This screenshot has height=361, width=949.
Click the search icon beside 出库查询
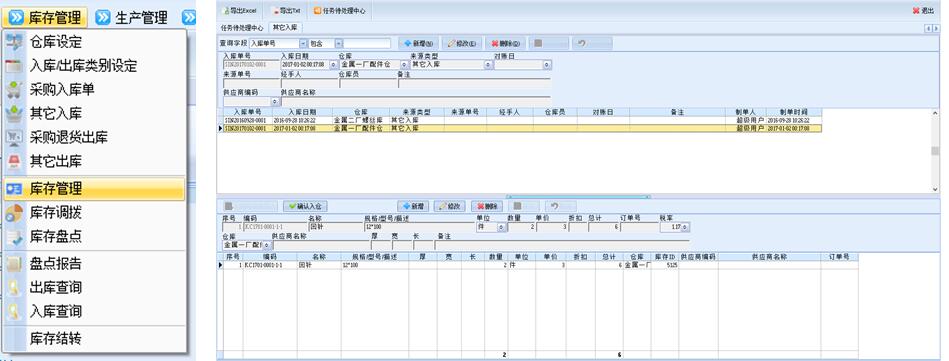tap(14, 288)
